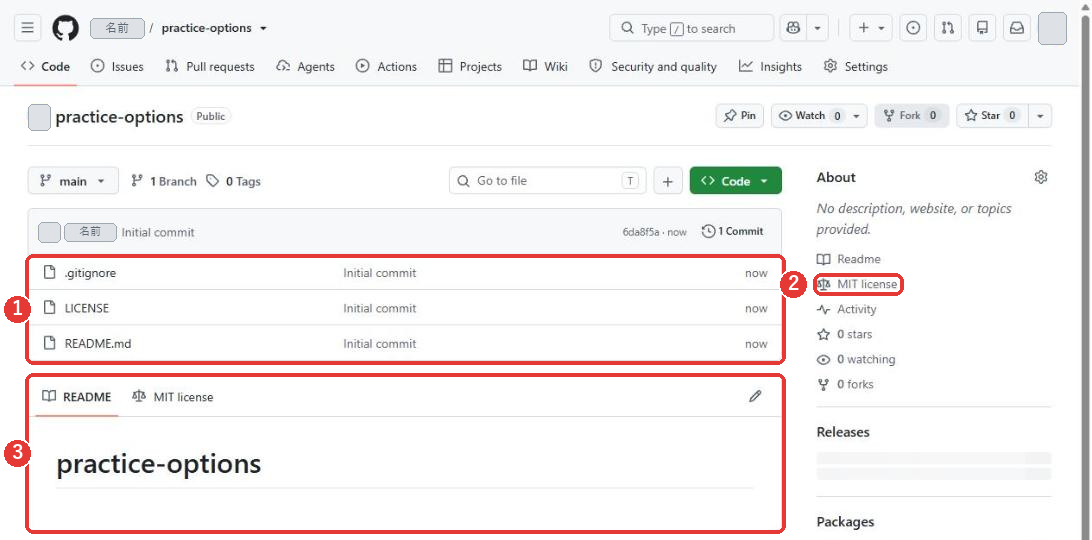Open the notifications inbox icon
This screenshot has width=1092, height=540.
coord(1017,29)
